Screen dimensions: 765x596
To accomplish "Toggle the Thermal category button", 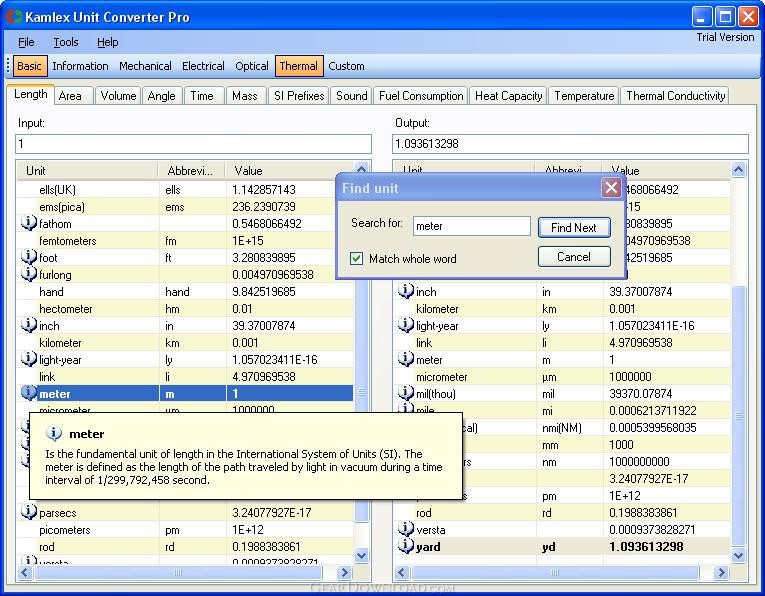I will tap(299, 66).
